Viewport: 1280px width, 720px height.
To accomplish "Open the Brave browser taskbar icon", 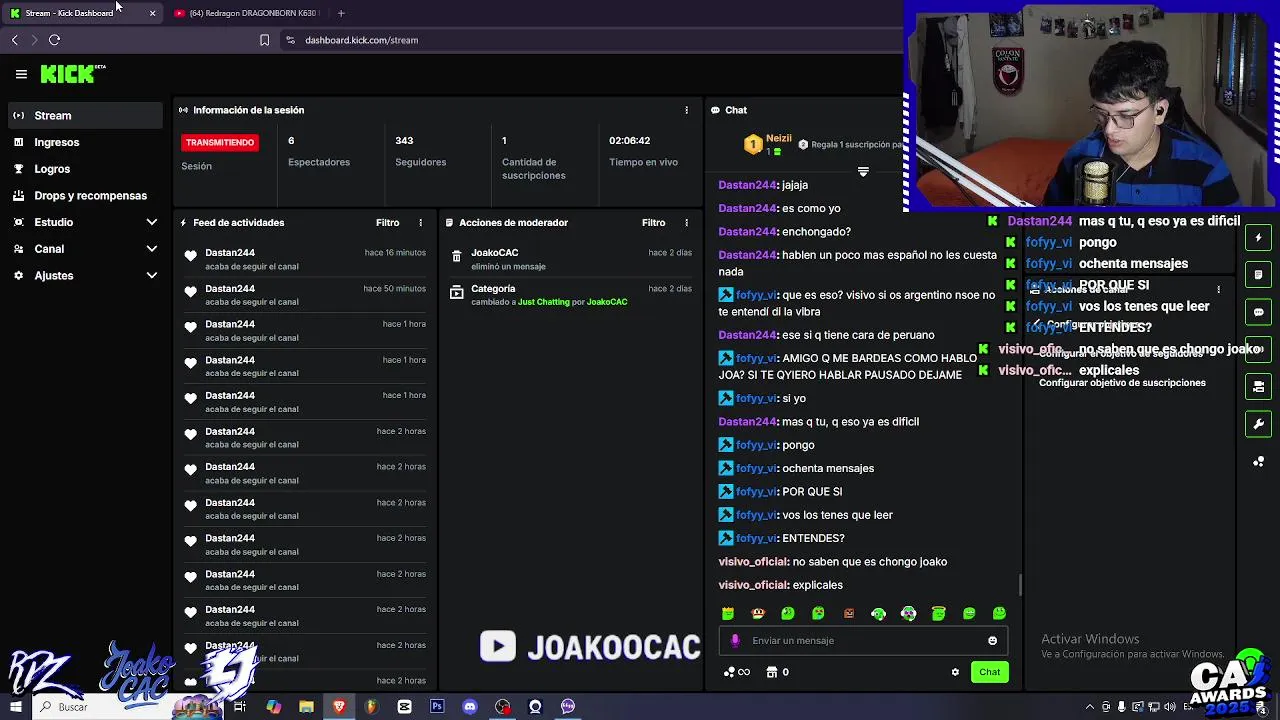I will (339, 707).
